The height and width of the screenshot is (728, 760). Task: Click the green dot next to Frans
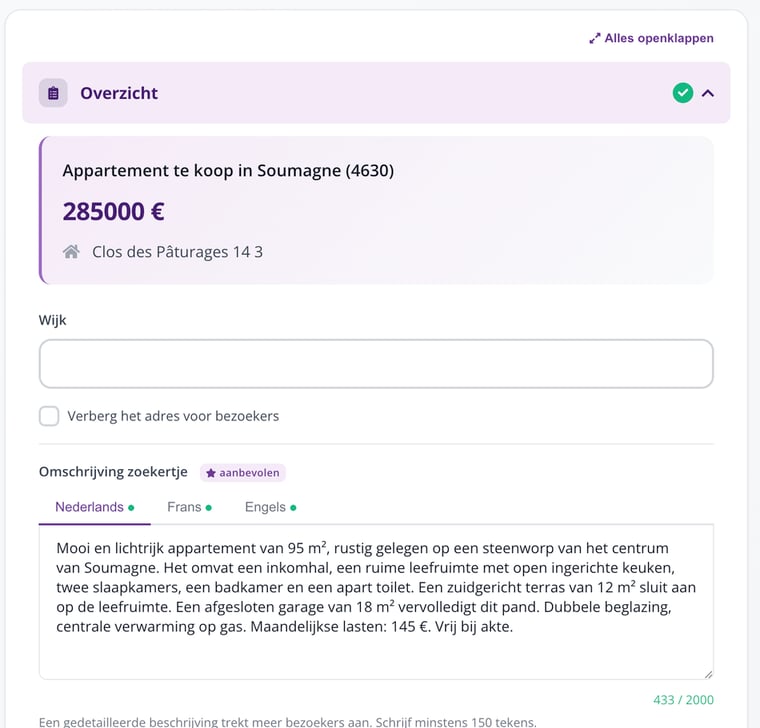pyautogui.click(x=209, y=508)
